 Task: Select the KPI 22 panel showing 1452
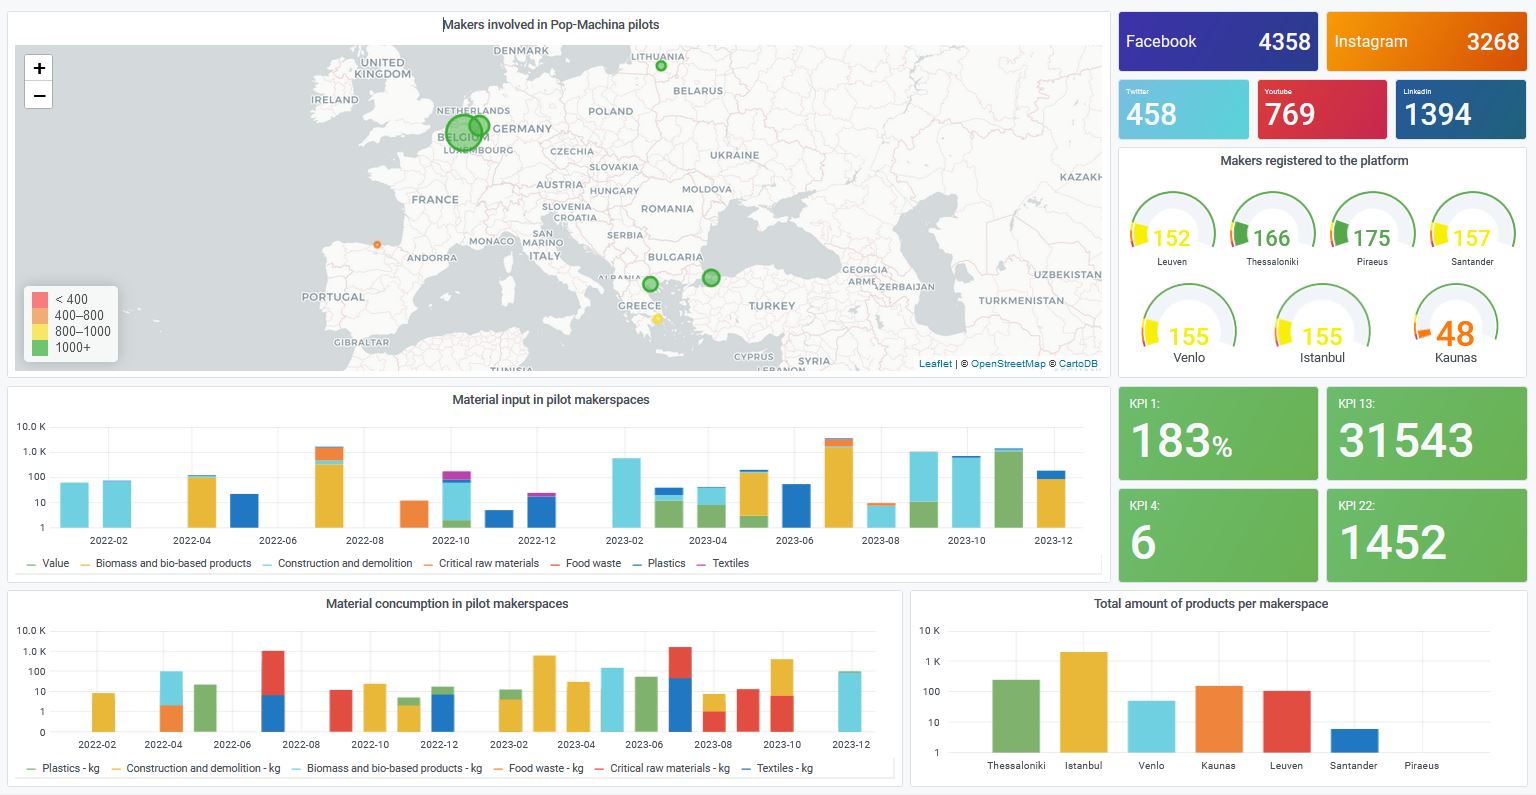(1427, 535)
